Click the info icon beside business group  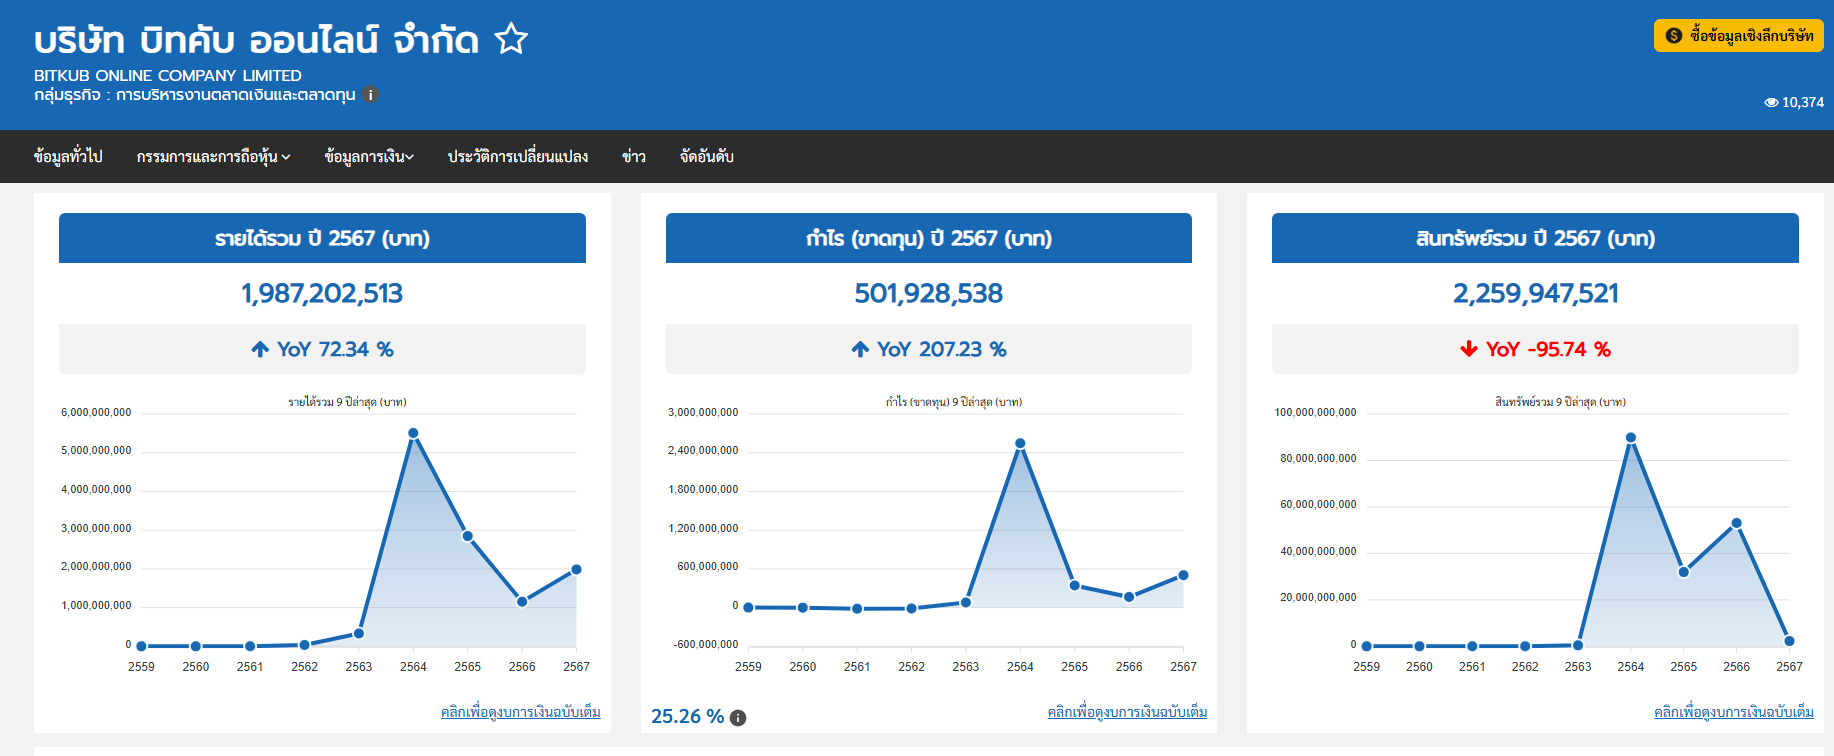(371, 95)
